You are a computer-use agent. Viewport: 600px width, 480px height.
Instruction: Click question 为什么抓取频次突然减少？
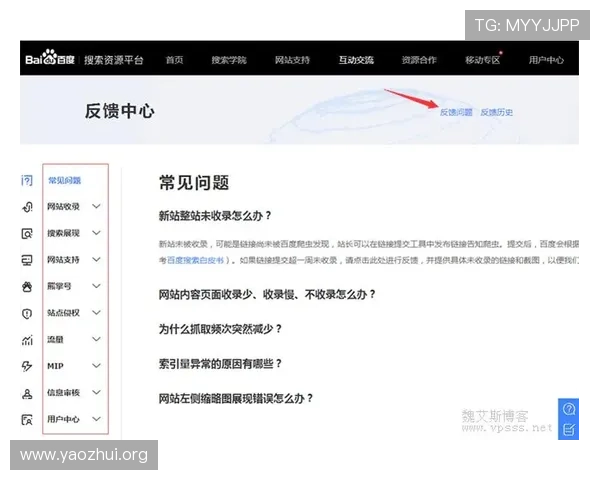[221, 329]
